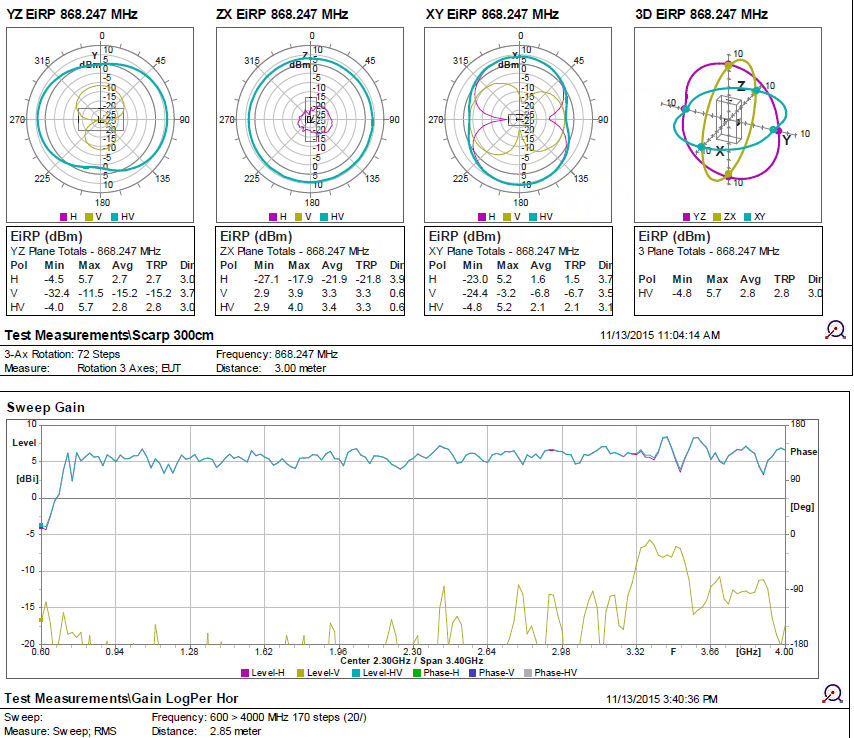Click the teal HV swatch under YZ plot

point(114,217)
